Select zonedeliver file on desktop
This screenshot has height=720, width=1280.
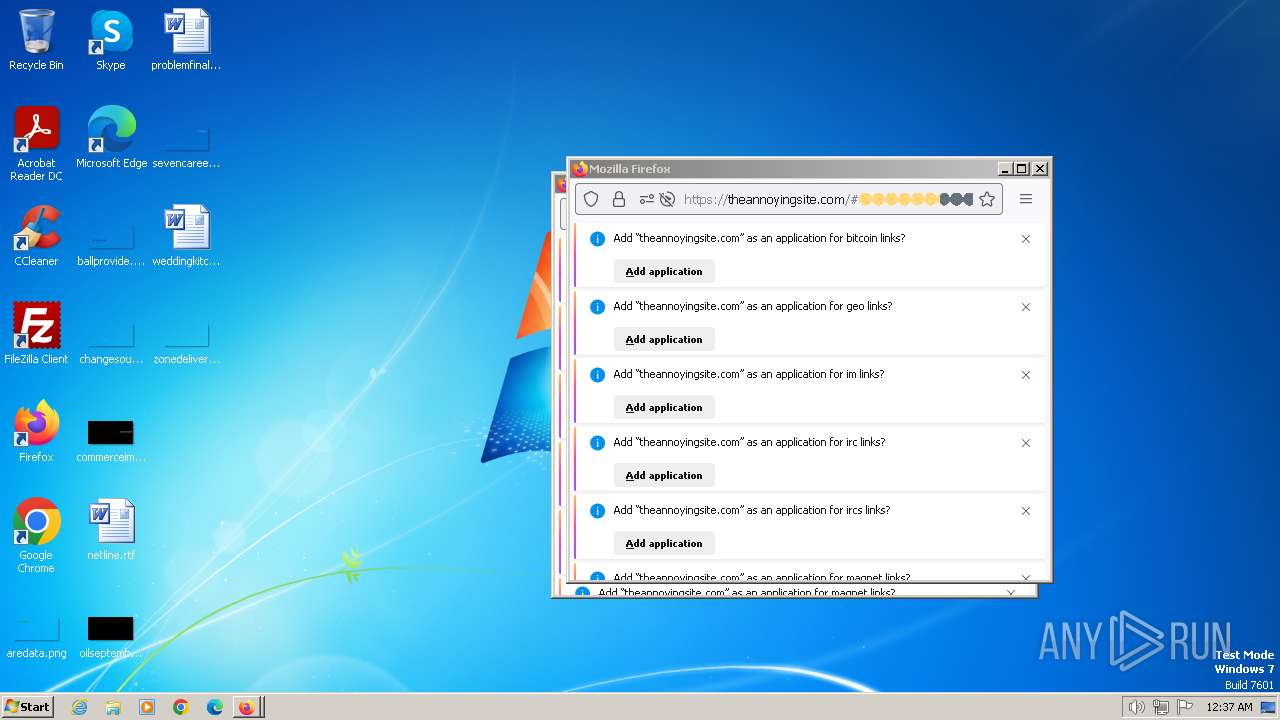tap(186, 343)
